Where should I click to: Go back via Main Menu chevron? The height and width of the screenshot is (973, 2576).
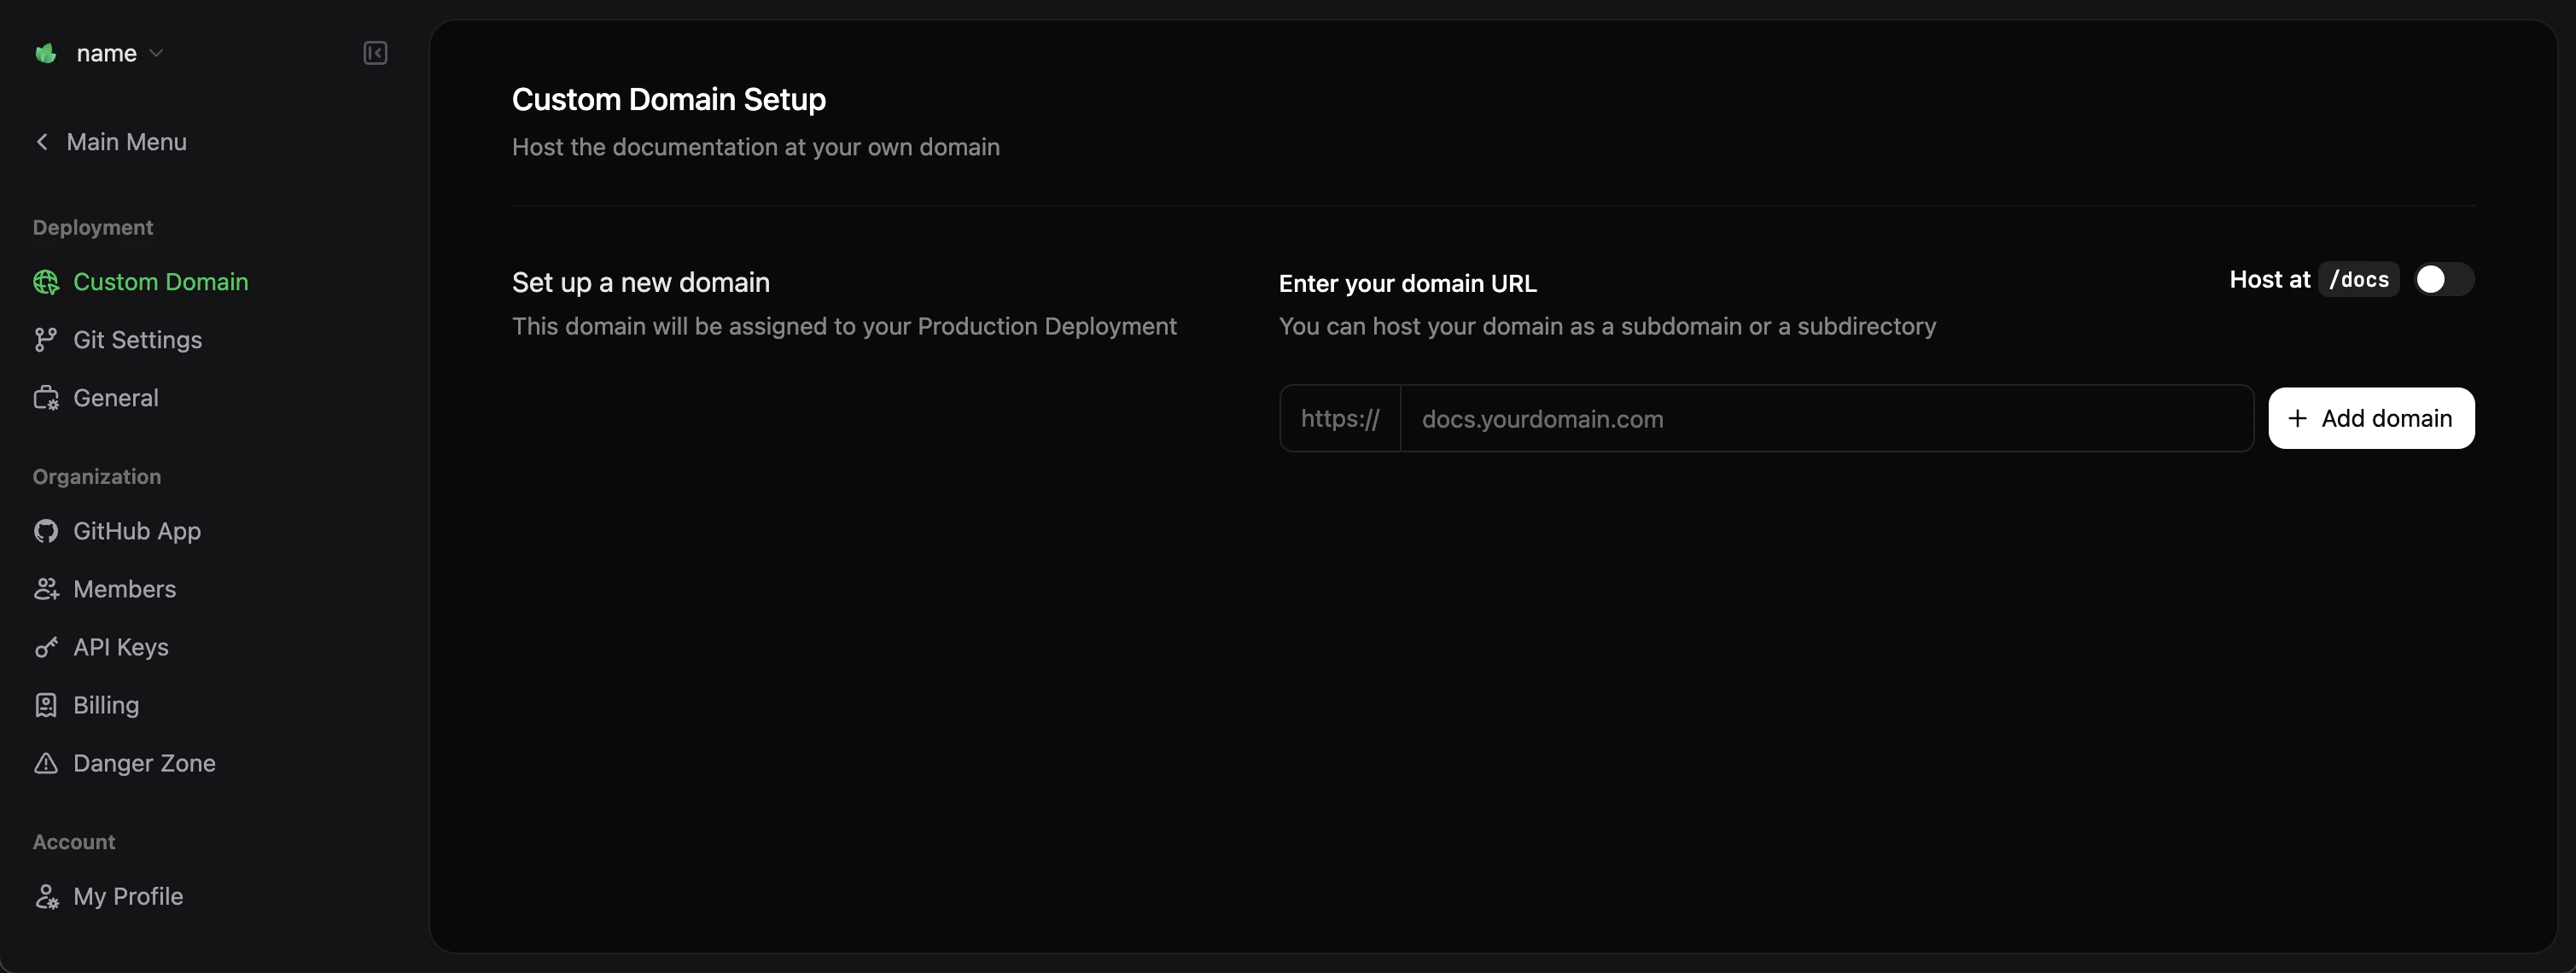point(42,142)
